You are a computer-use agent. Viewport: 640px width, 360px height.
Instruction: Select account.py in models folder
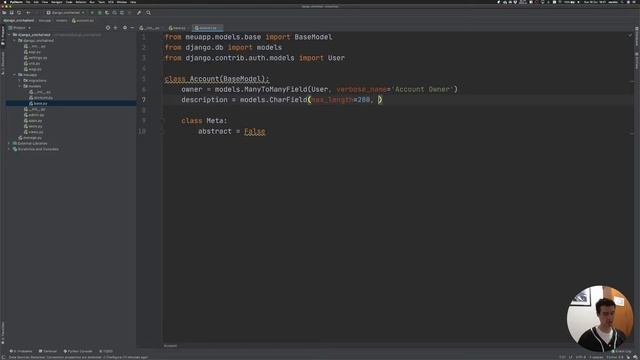[x=41, y=98]
